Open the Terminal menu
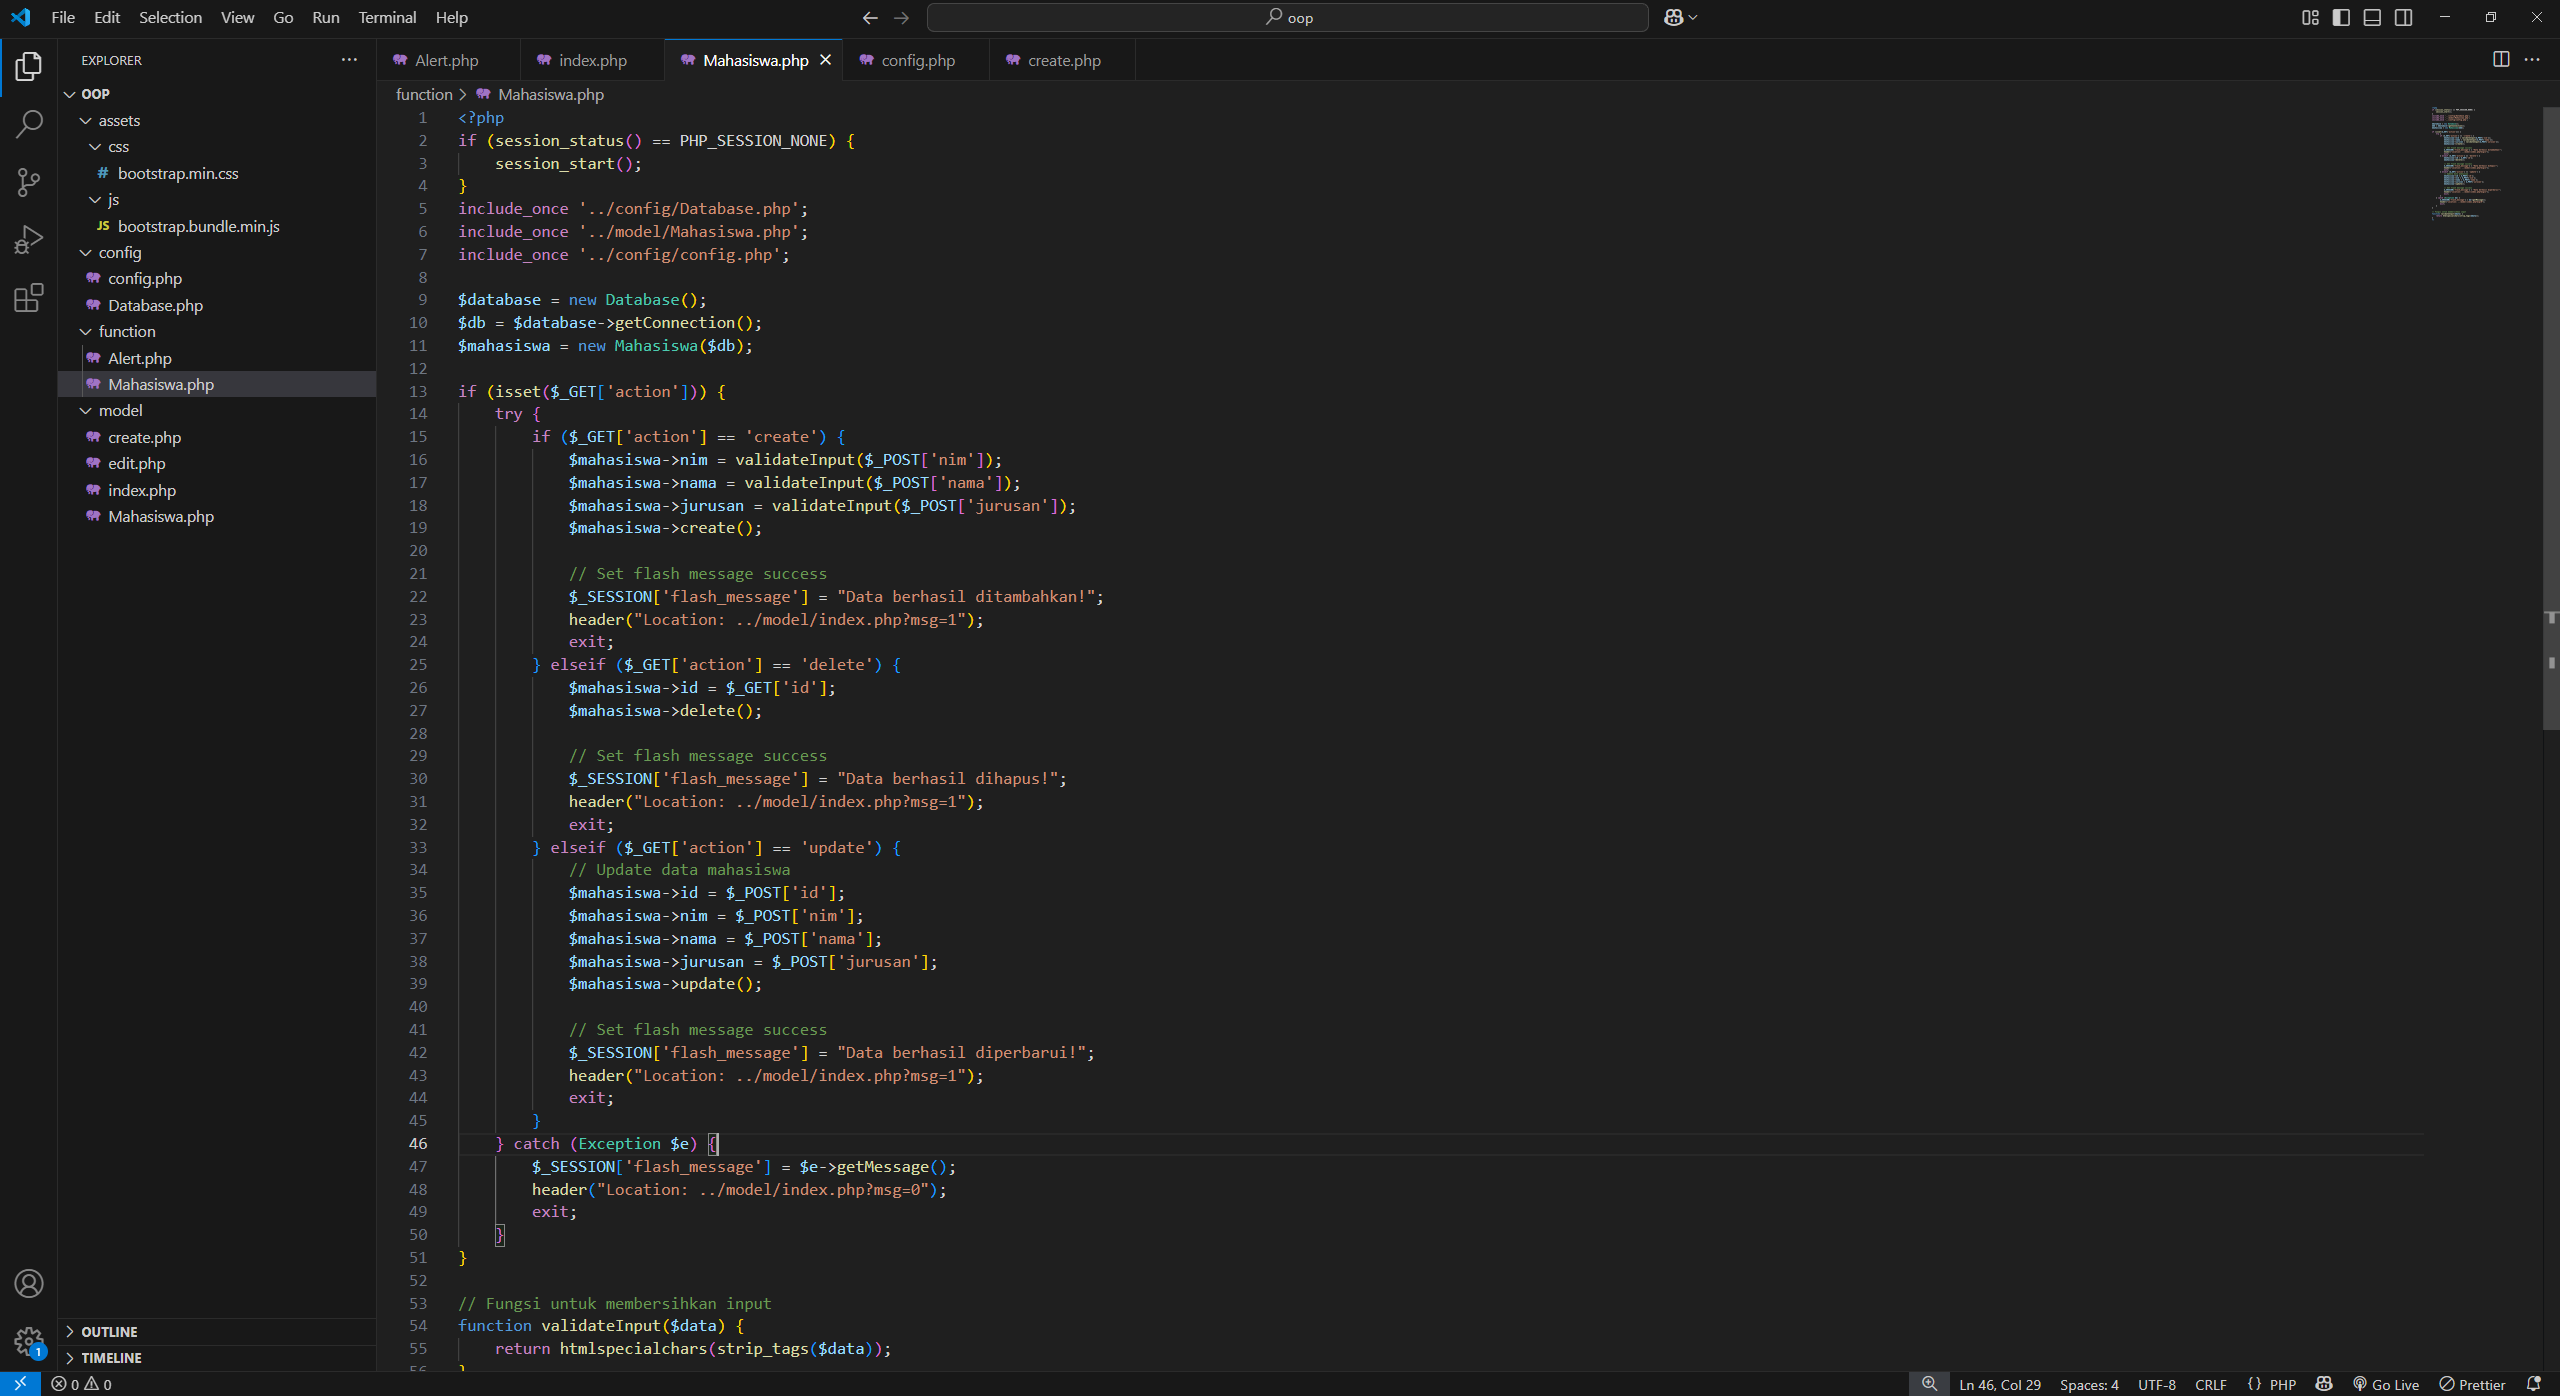Viewport: 2560px width, 1396px height. [x=386, y=17]
